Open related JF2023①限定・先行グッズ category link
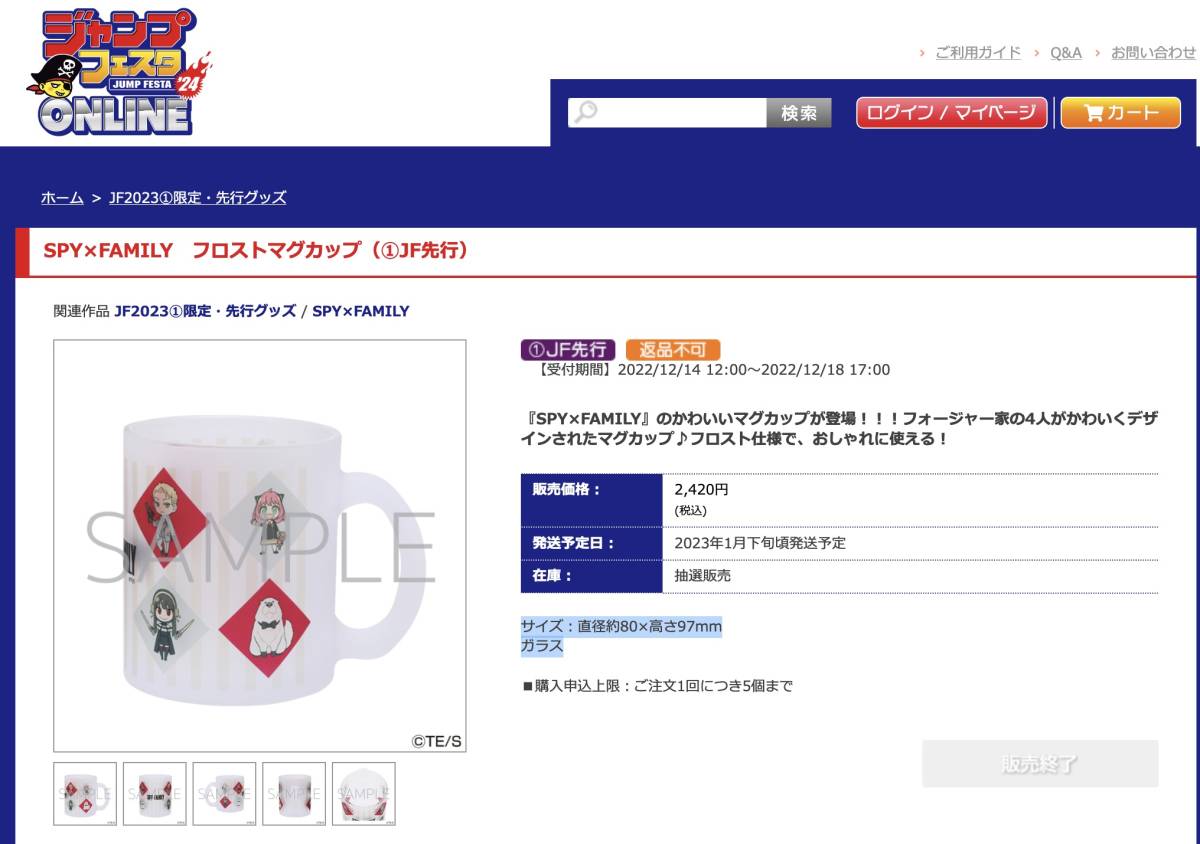1200x844 pixels. [205, 311]
